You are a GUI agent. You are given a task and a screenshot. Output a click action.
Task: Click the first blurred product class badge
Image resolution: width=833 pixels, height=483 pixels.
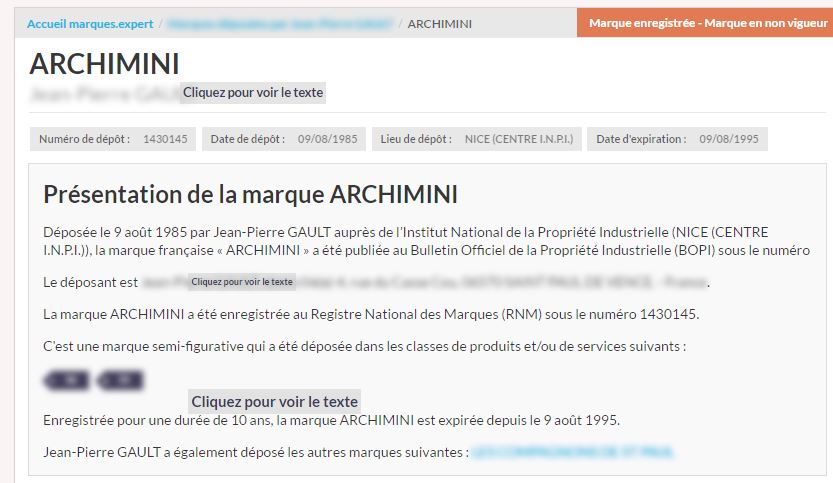click(x=66, y=380)
